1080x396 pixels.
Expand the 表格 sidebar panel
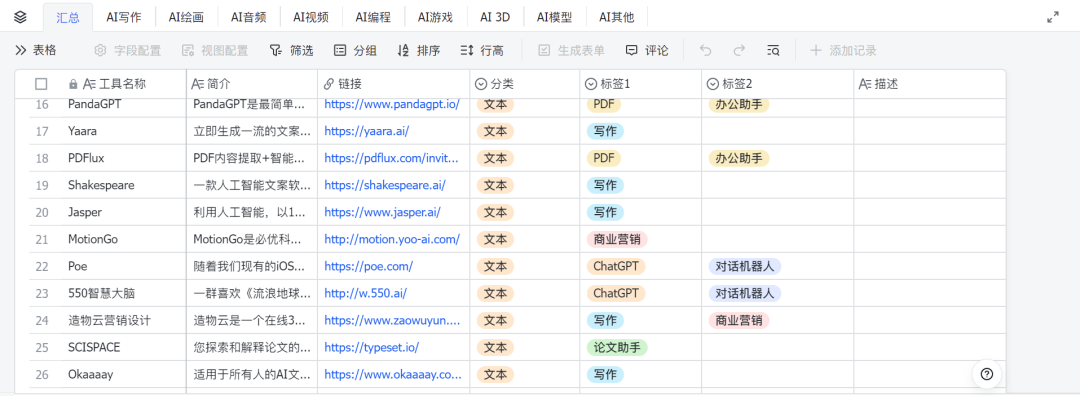[35, 50]
